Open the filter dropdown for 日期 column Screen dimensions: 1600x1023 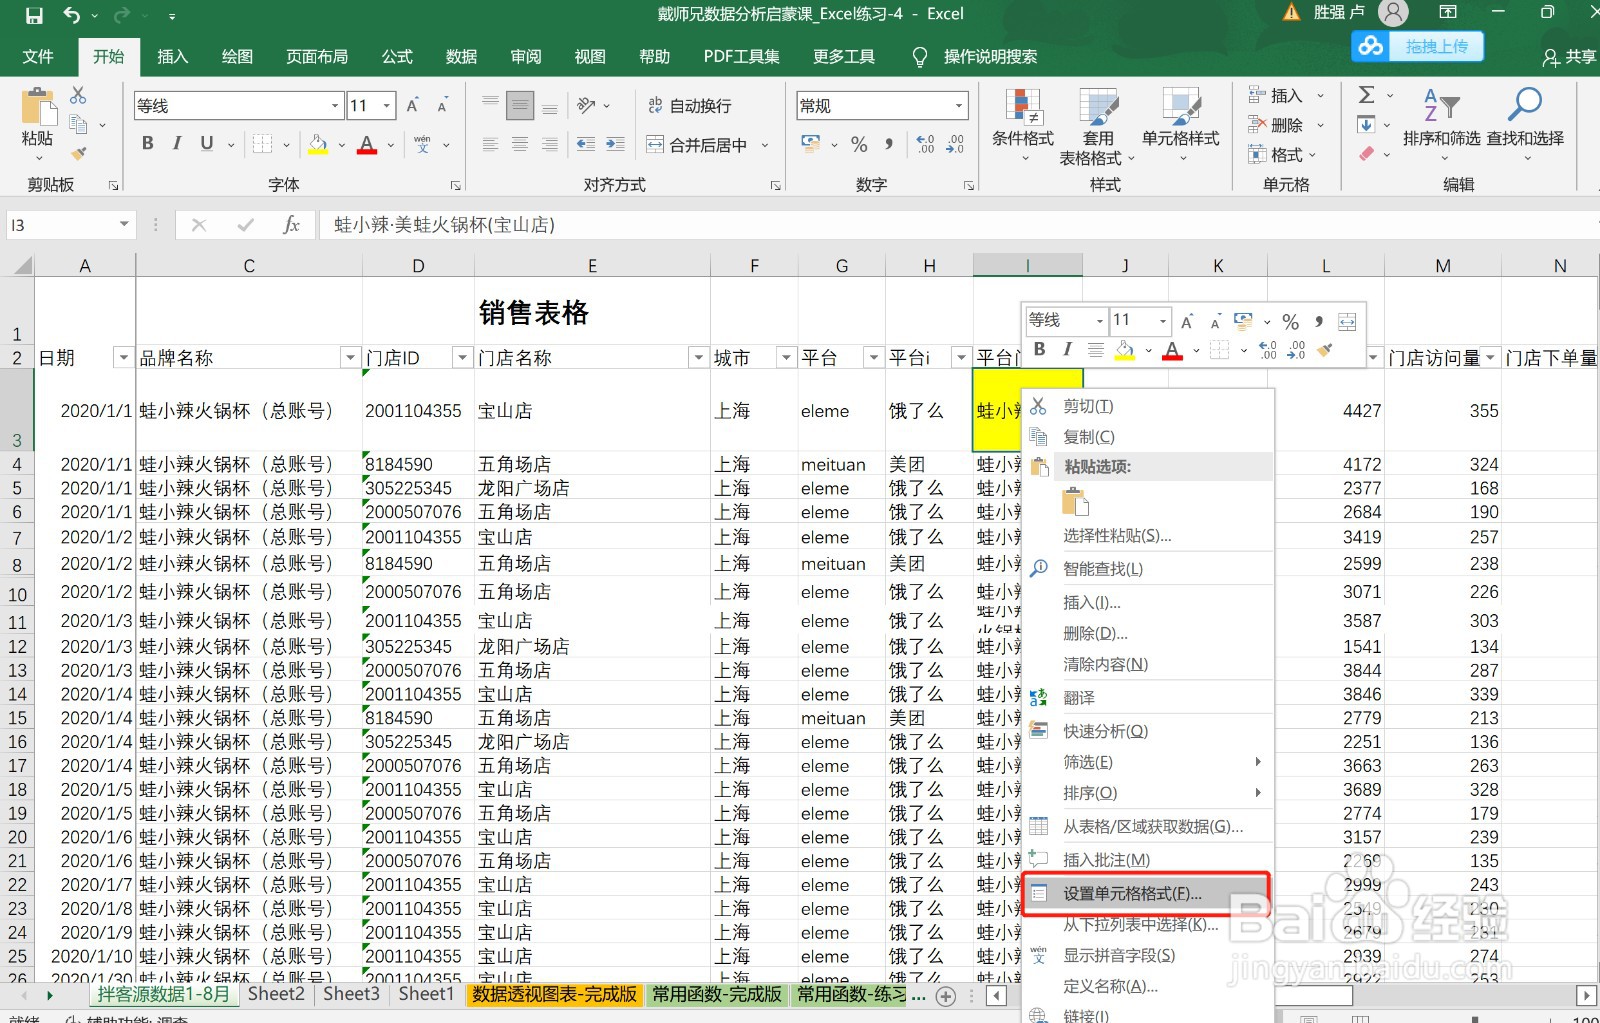tap(123, 358)
